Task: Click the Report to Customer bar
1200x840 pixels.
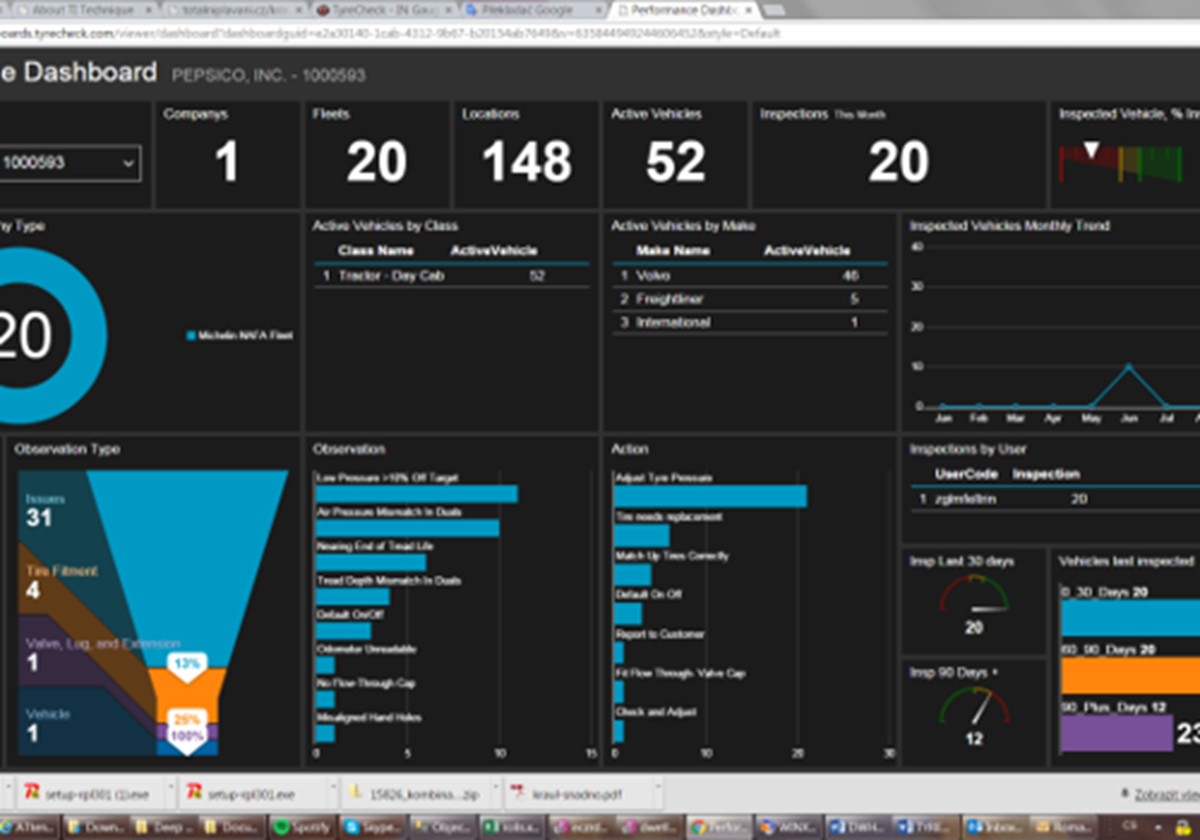Action: pos(618,653)
